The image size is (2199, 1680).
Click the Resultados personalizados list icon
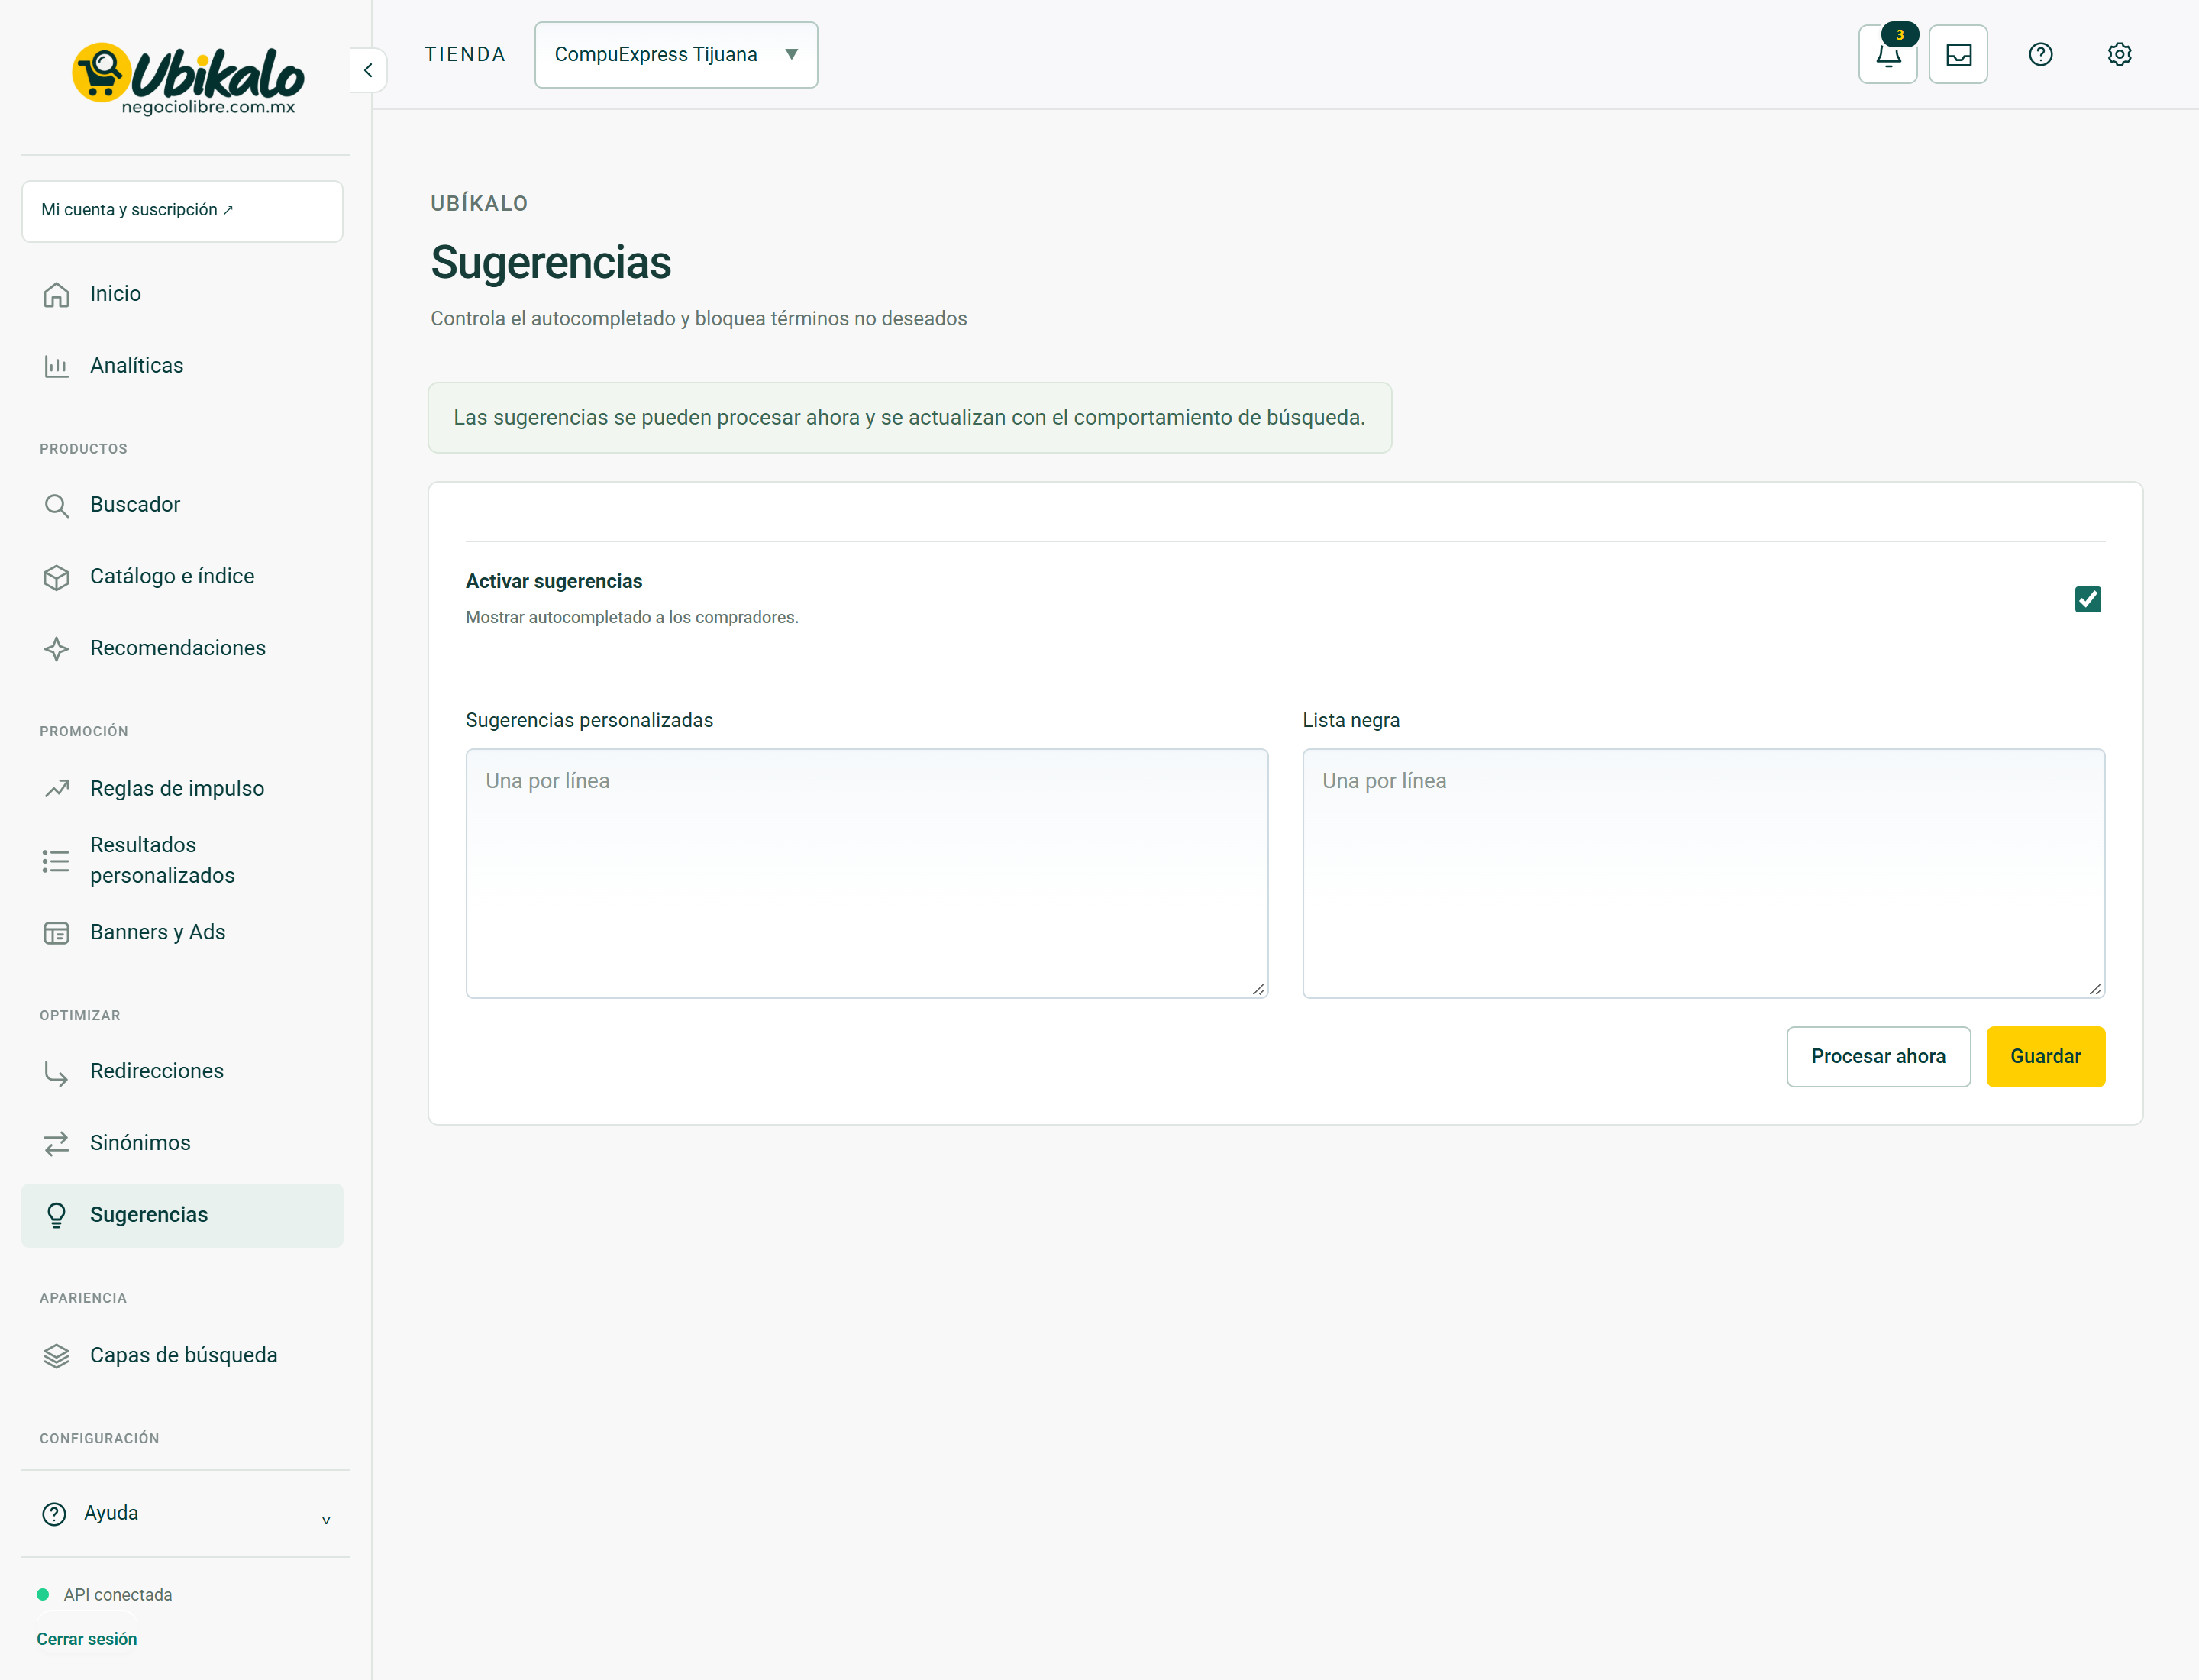[57, 861]
